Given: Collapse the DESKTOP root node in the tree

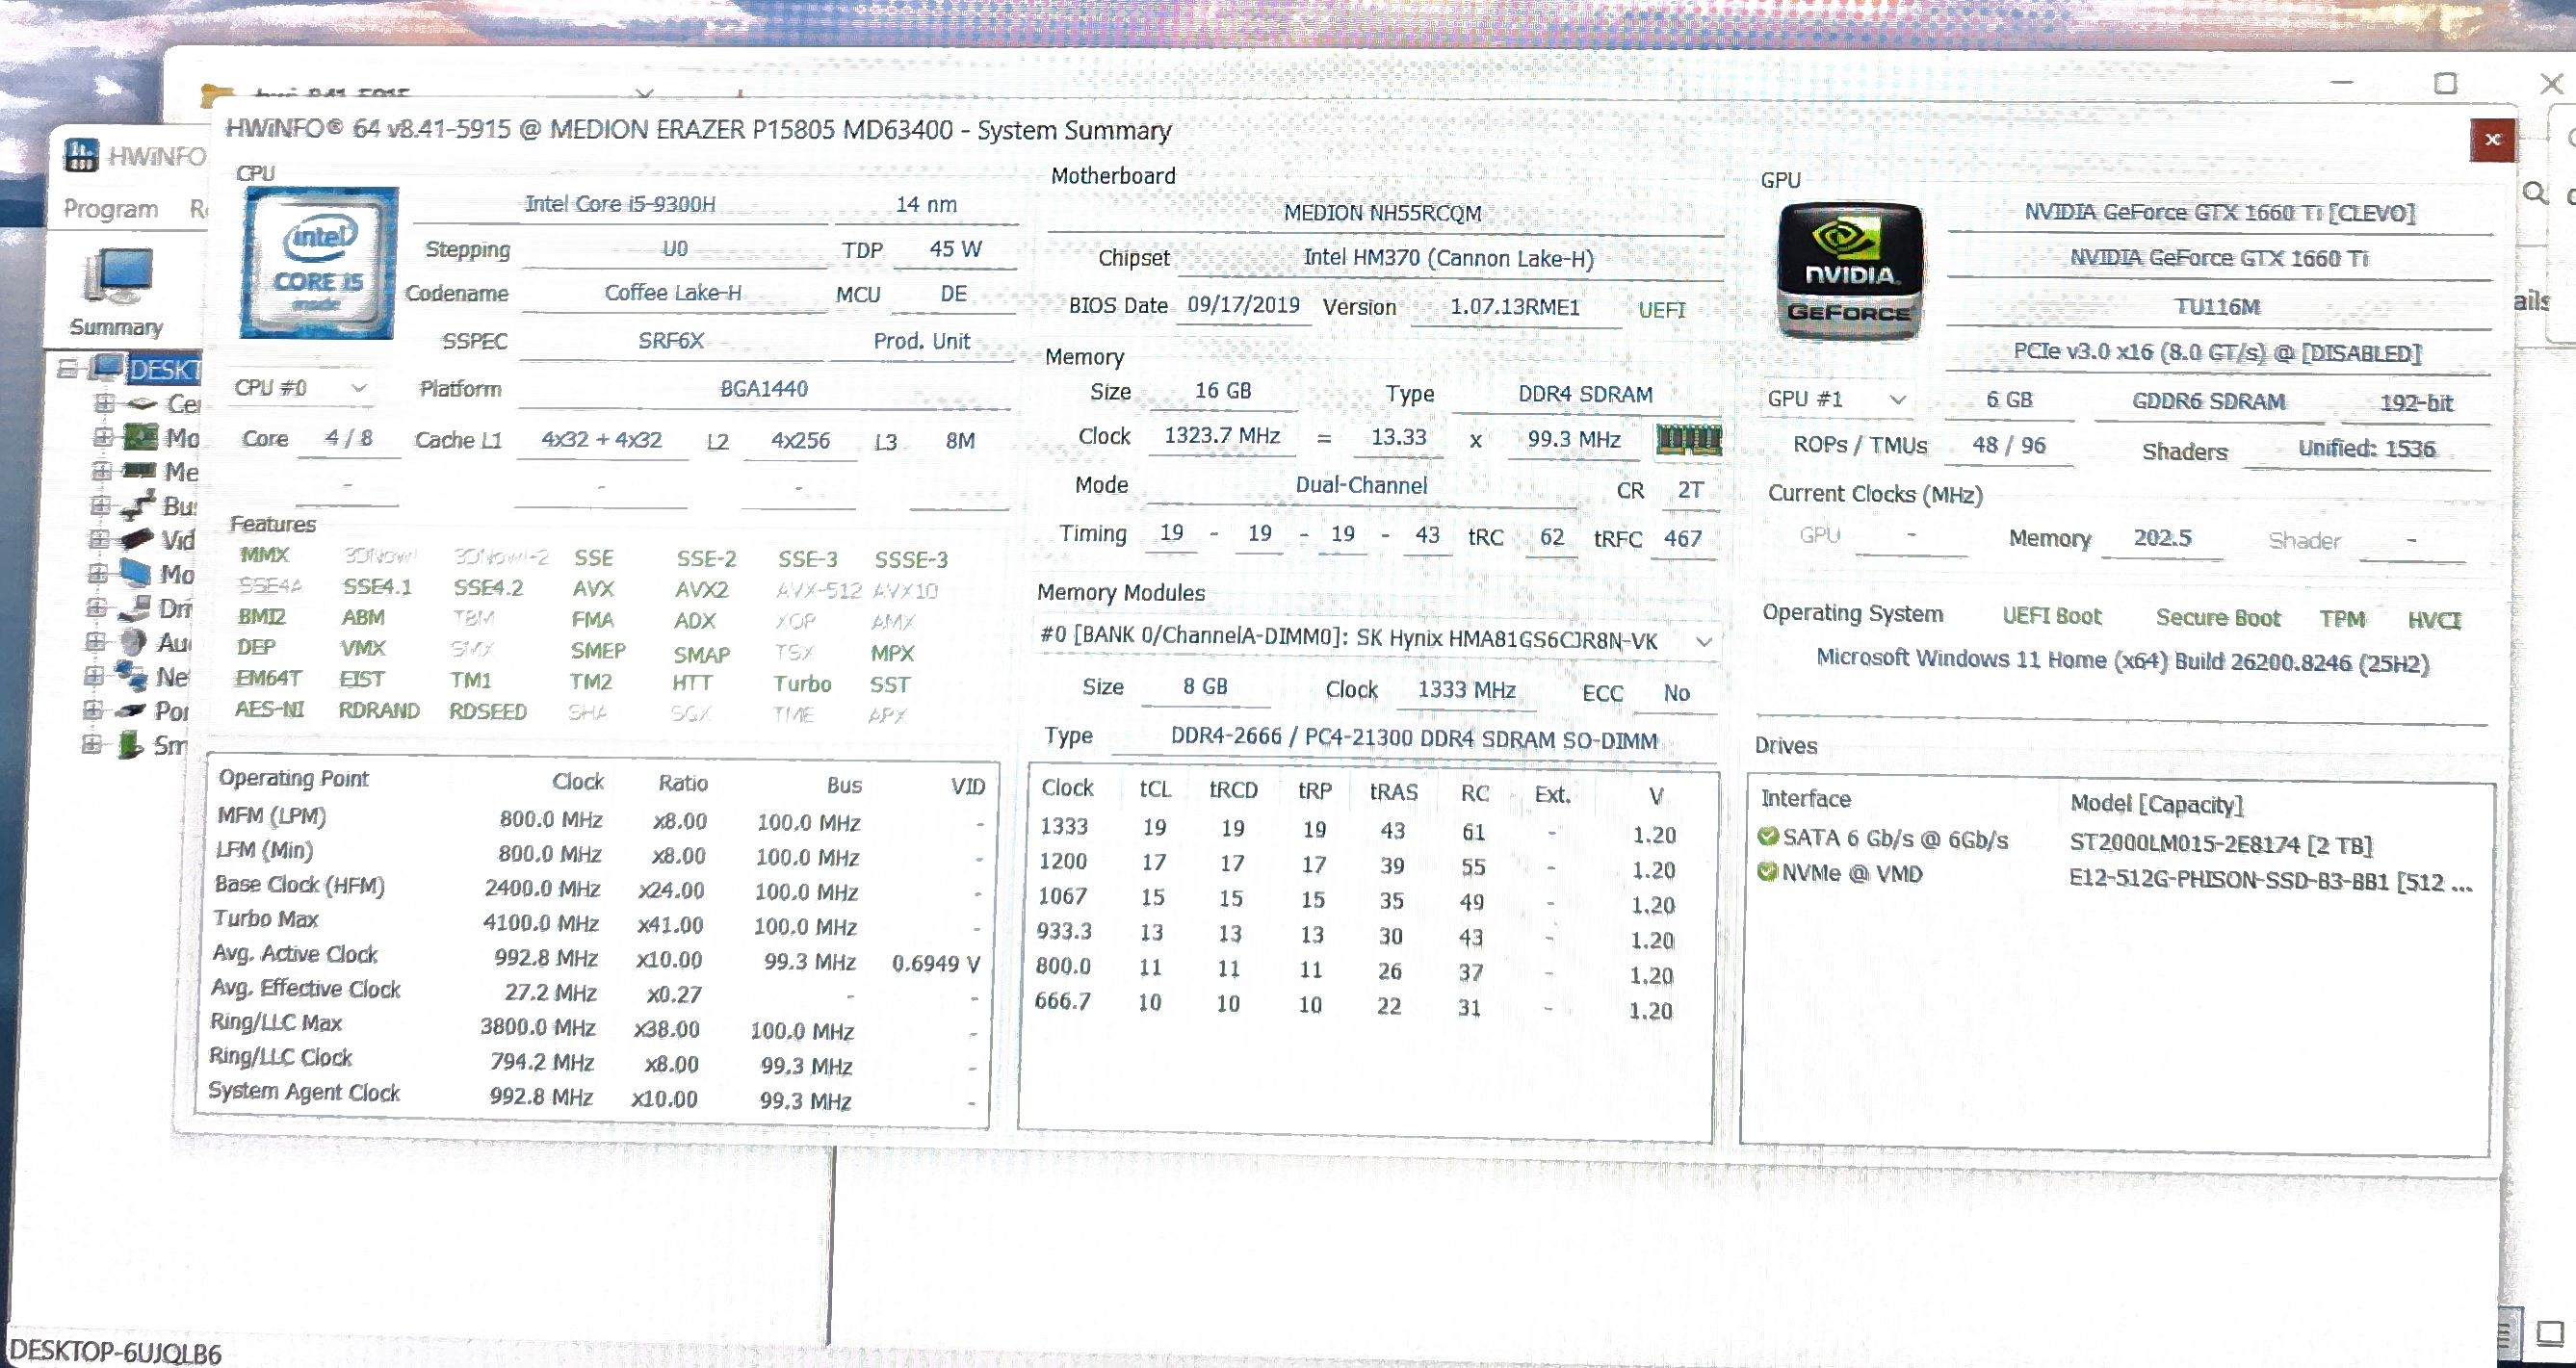Looking at the screenshot, I should click(x=67, y=368).
